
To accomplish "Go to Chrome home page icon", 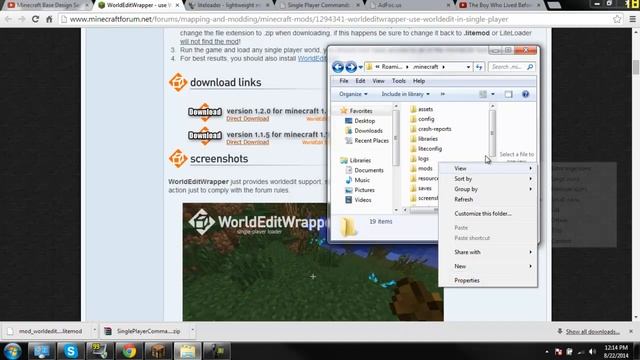I will tap(49, 19).
